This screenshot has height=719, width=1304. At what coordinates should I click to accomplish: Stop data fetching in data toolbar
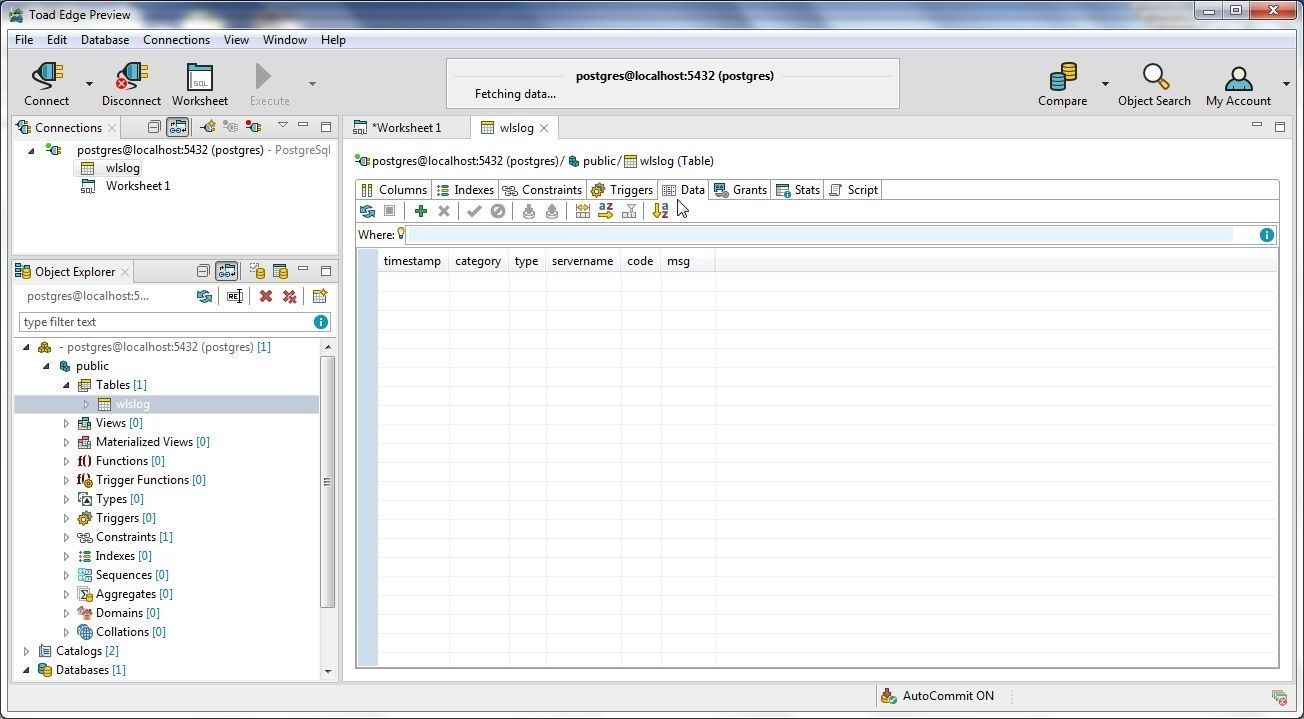coord(390,211)
